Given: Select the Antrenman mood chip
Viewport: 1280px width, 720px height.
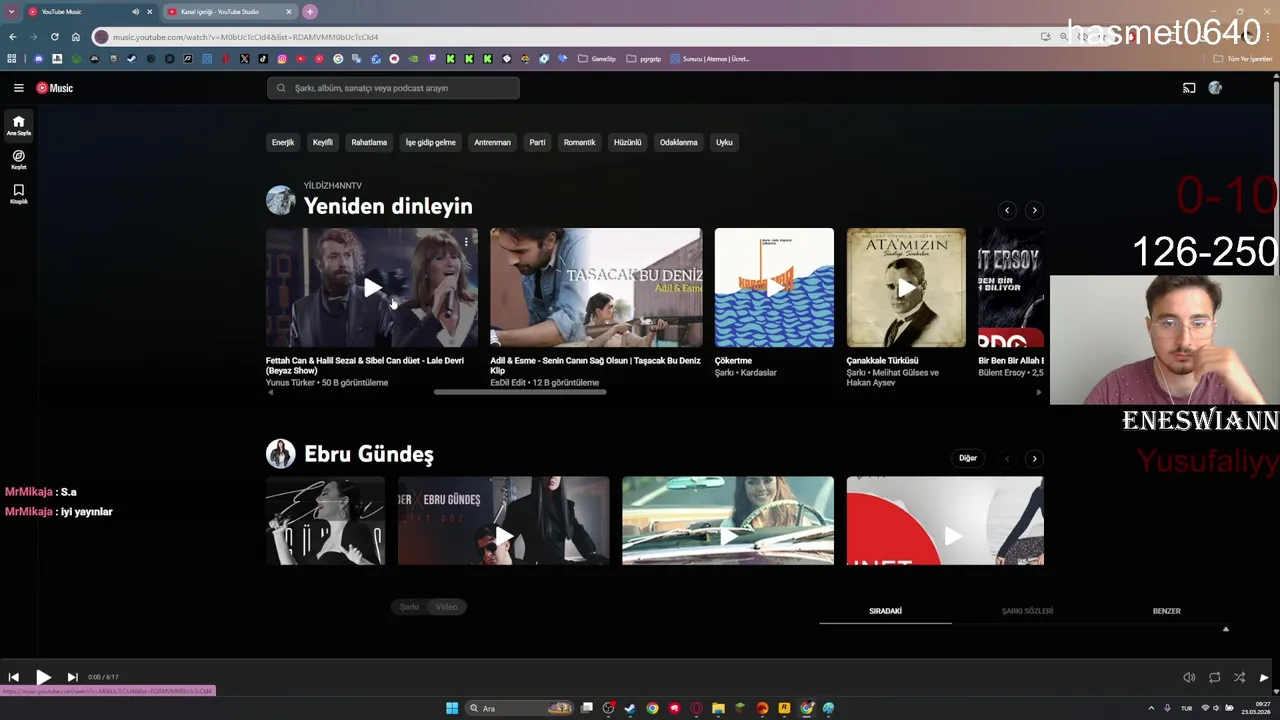Looking at the screenshot, I should pyautogui.click(x=492, y=142).
